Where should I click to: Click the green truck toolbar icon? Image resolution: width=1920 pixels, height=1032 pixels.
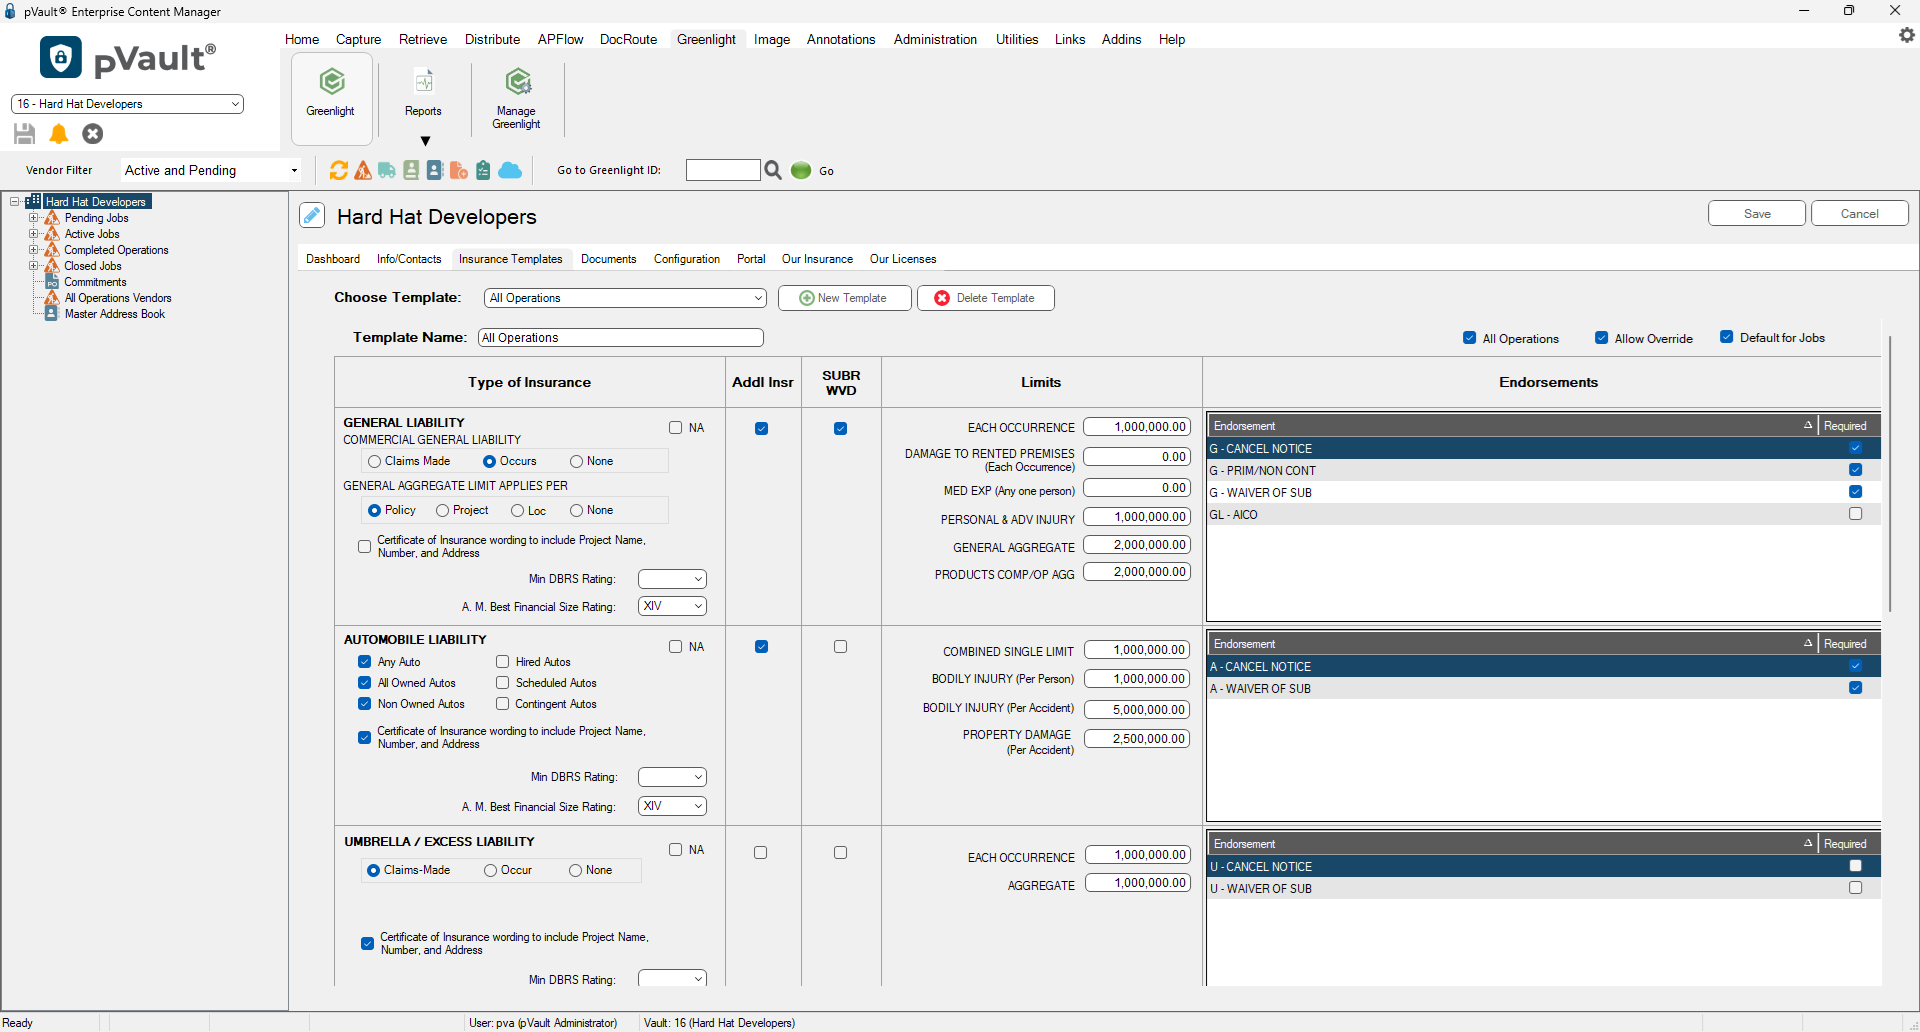coord(387,170)
